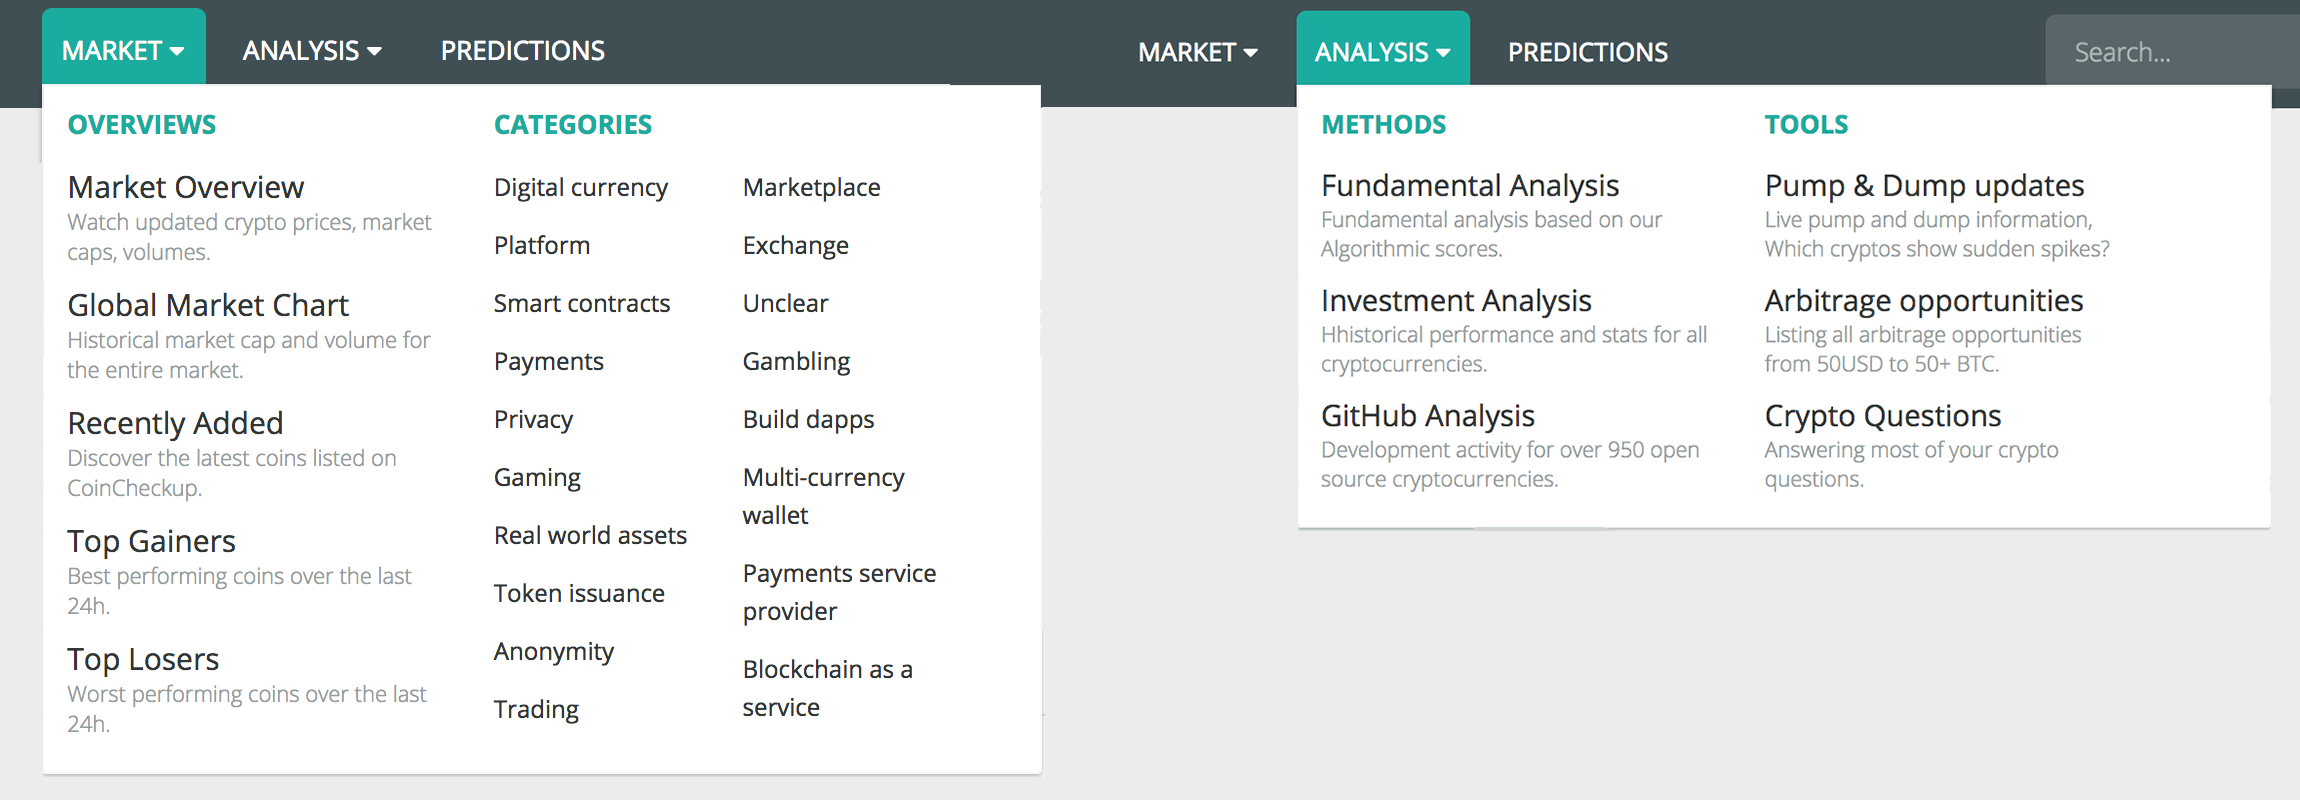Select the Gambling category
Screen dimensions: 2300x800
[796, 361]
